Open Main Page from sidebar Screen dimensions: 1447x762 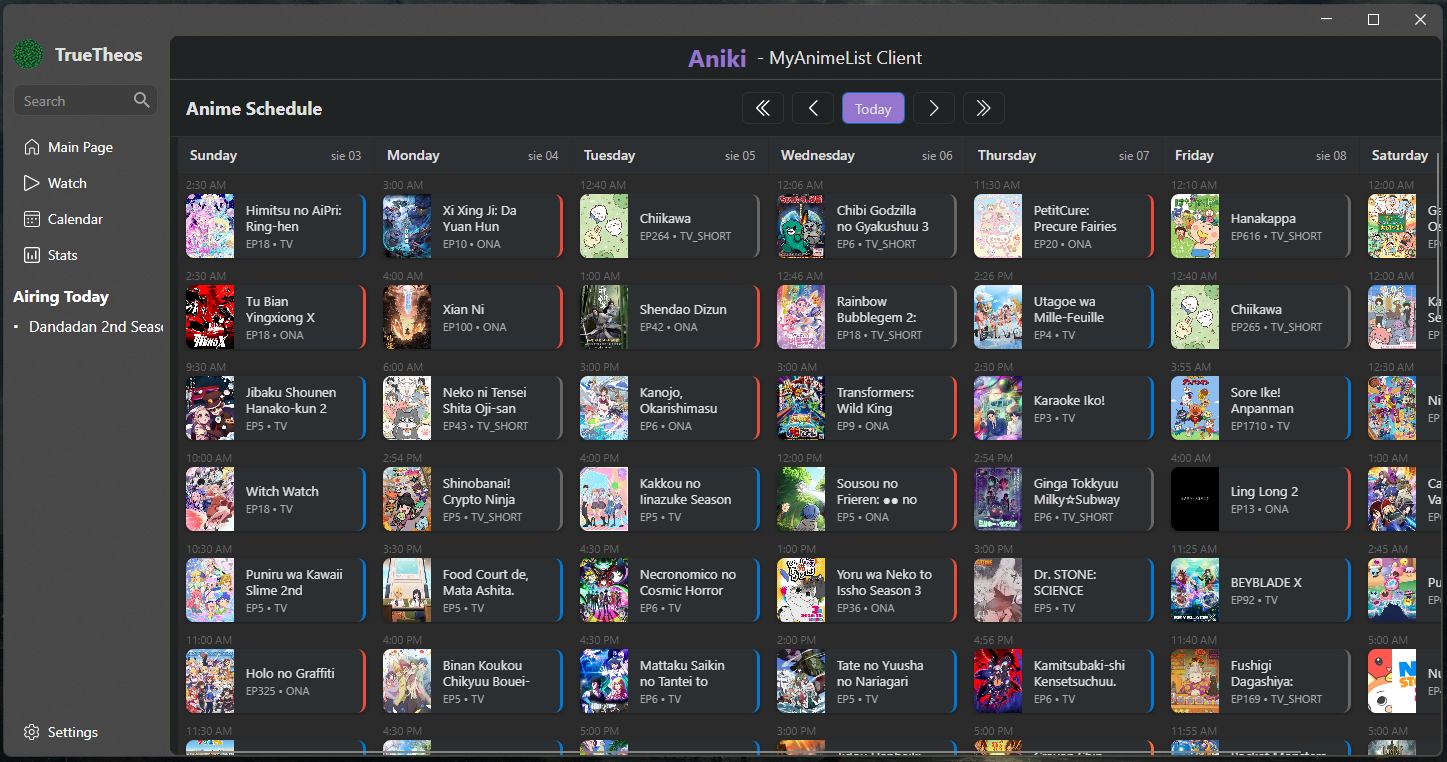(x=80, y=147)
